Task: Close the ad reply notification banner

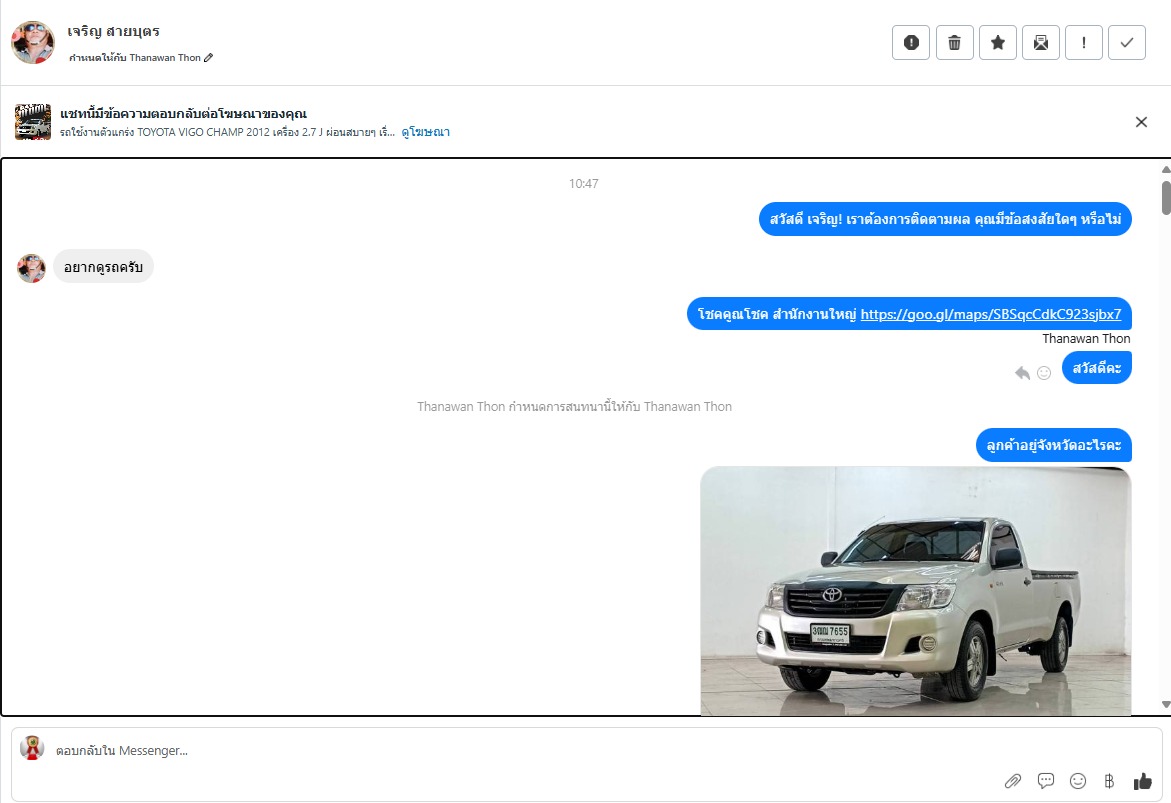Action: point(1141,122)
